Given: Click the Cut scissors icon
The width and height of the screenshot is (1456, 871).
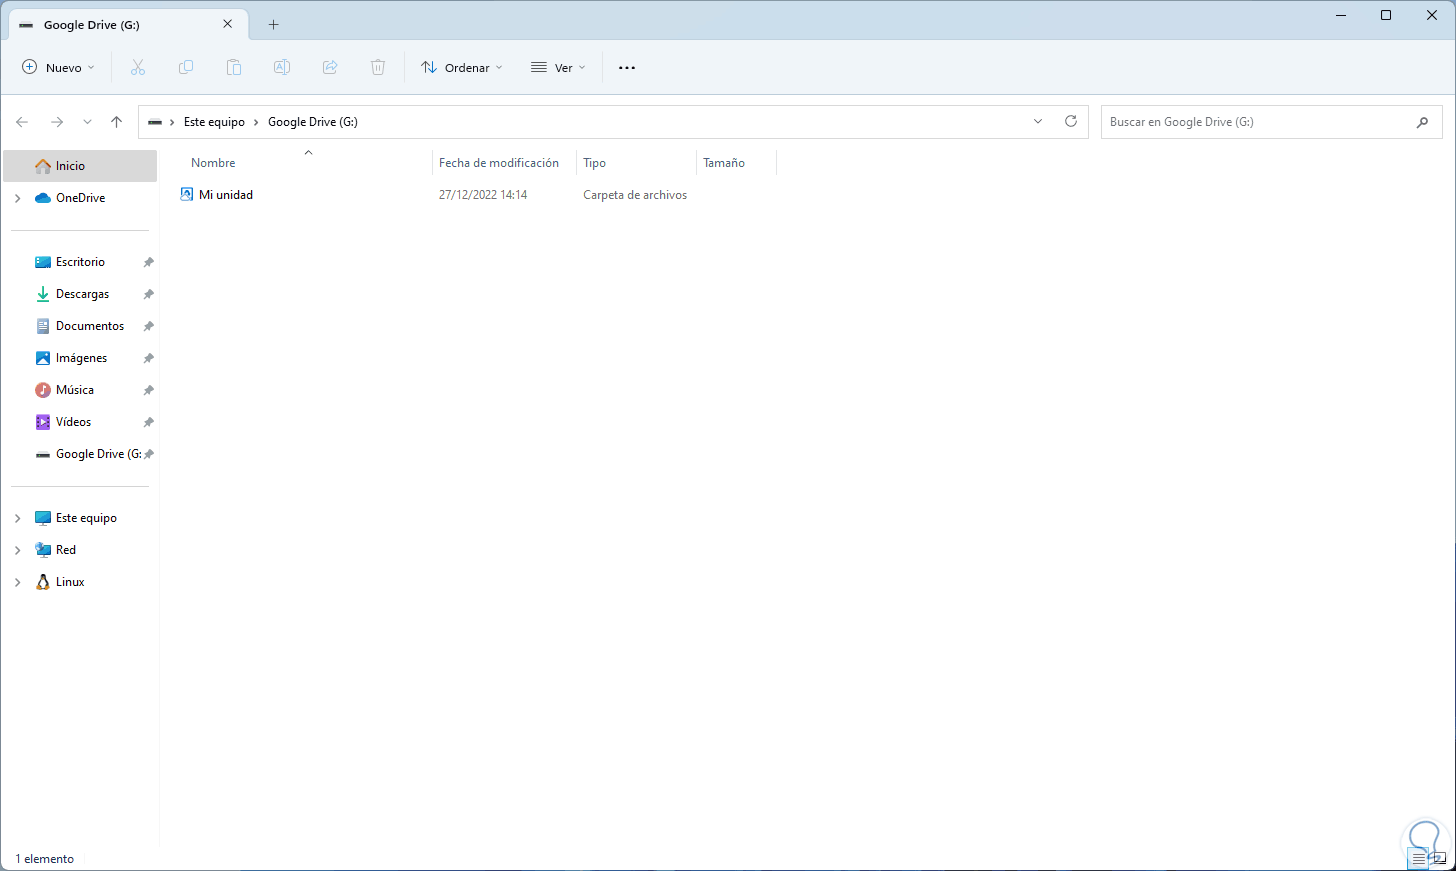Looking at the screenshot, I should 138,67.
